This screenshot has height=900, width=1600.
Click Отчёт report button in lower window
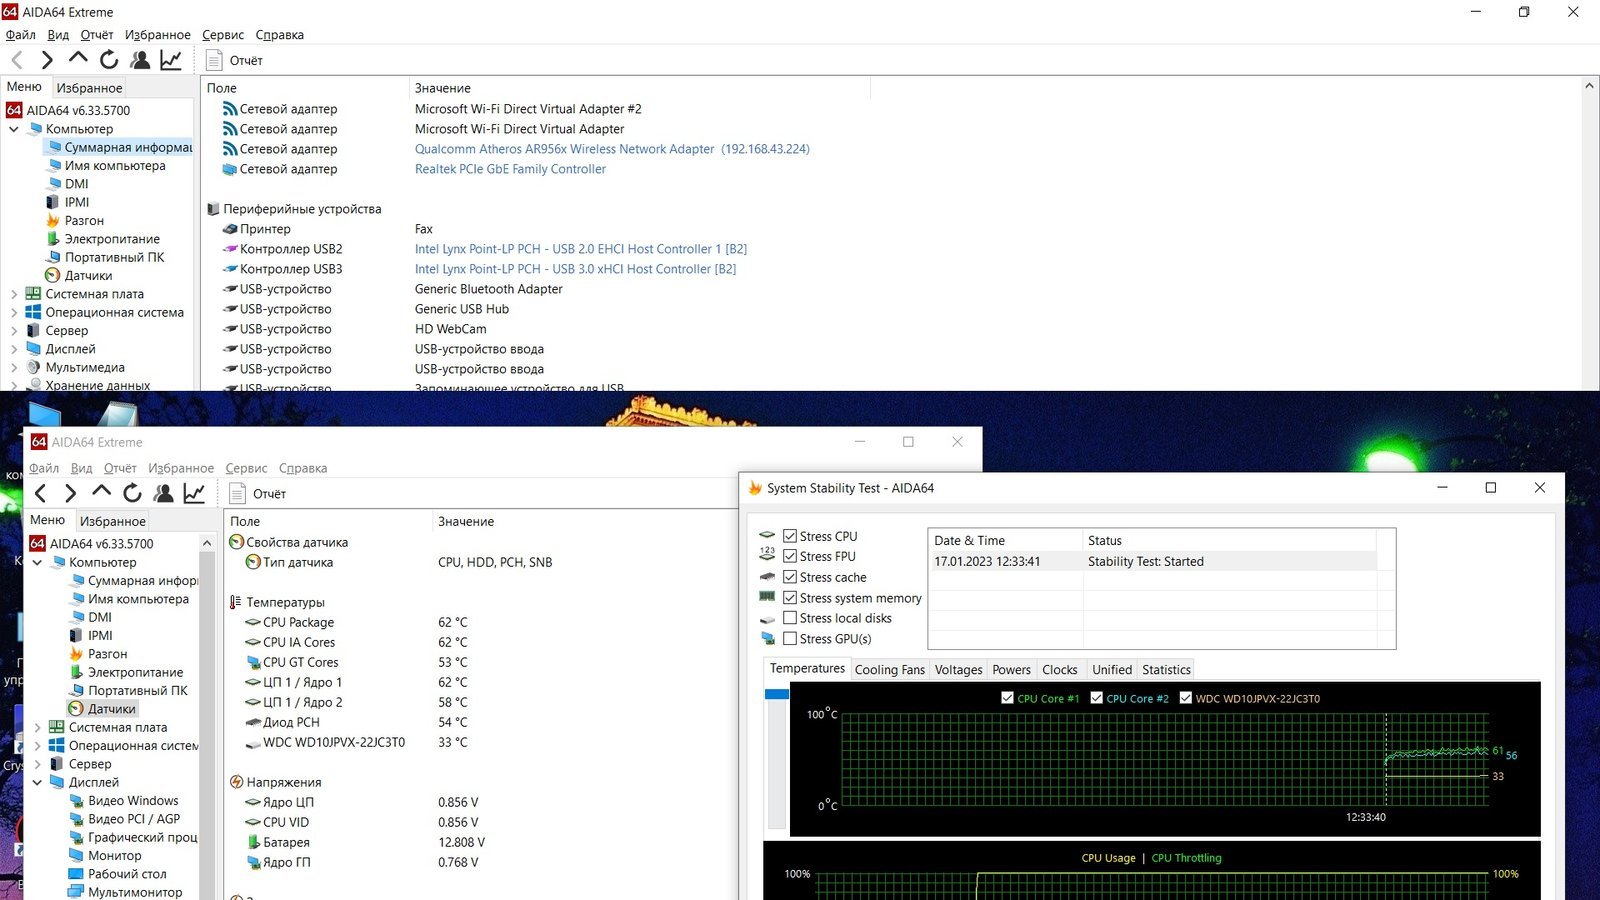click(258, 493)
